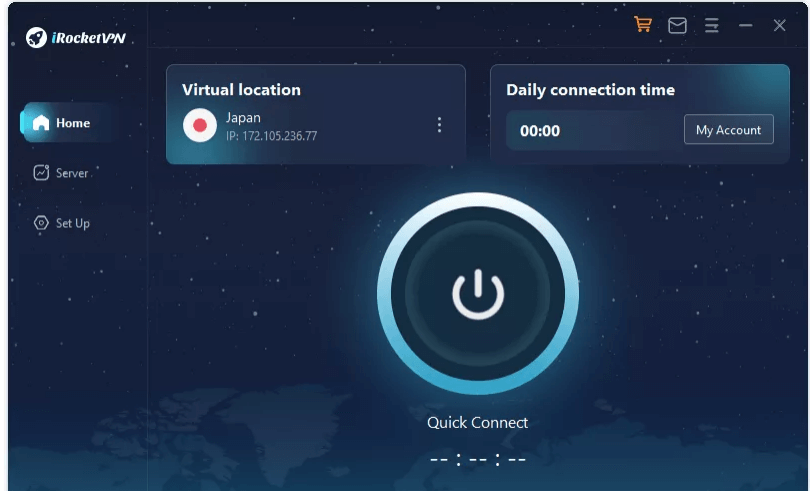The height and width of the screenshot is (491, 810).
Task: Click the Server chart icon
Action: (41, 173)
